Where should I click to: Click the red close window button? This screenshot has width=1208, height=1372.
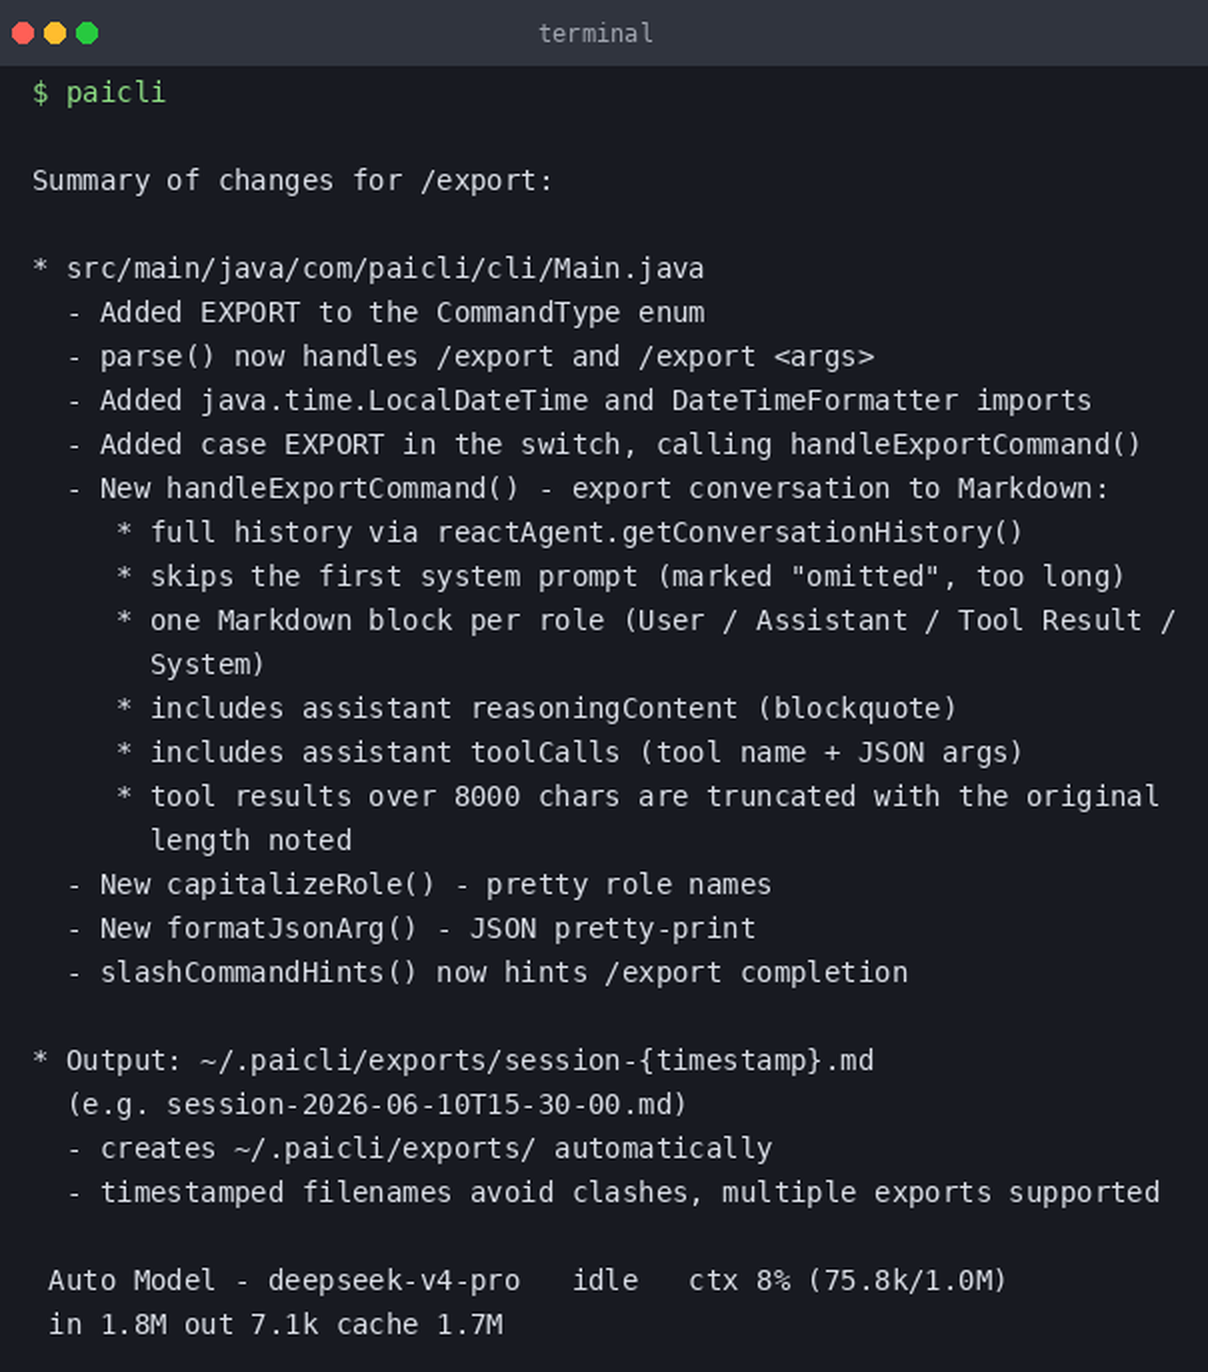click(23, 33)
